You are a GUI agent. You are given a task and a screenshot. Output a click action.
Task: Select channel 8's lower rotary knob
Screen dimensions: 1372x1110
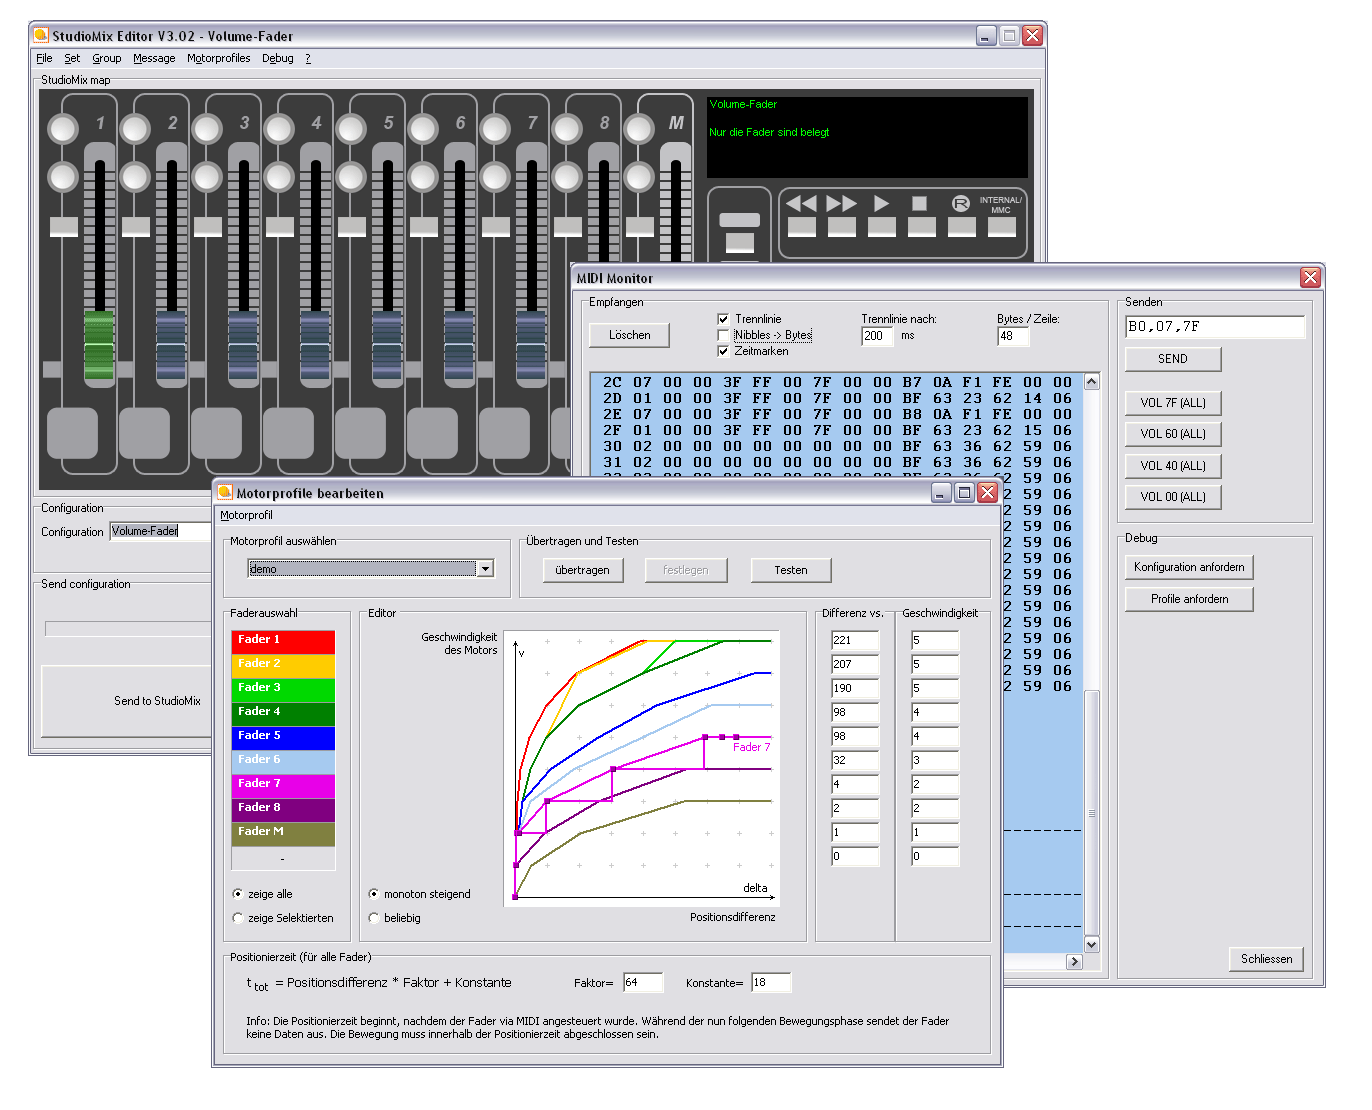pos(567,177)
